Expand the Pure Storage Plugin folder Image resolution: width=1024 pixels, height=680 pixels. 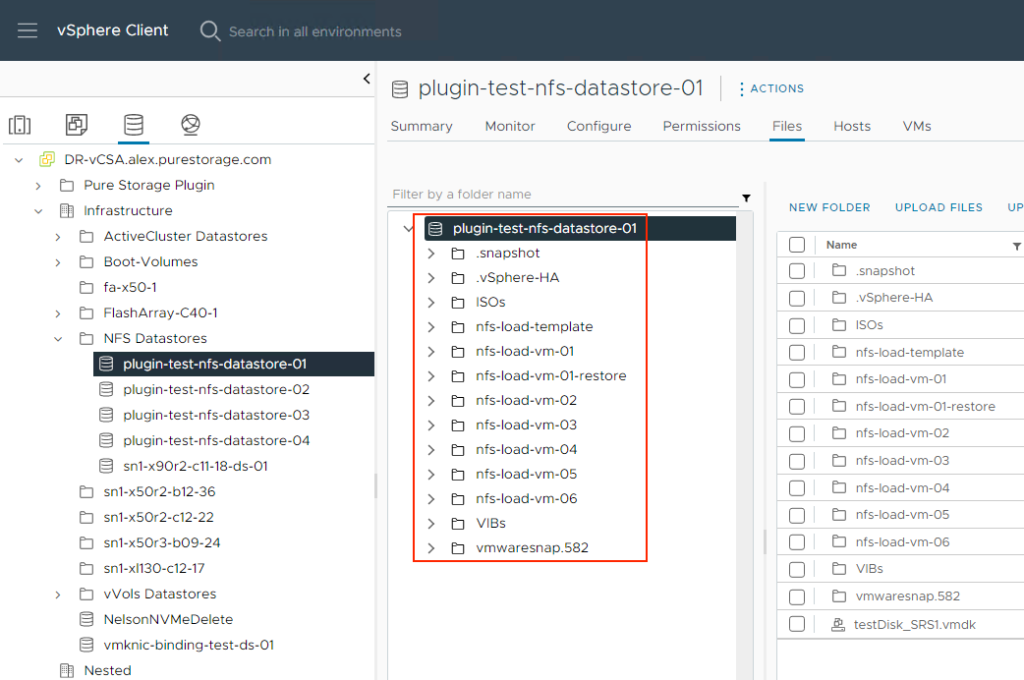(x=39, y=186)
